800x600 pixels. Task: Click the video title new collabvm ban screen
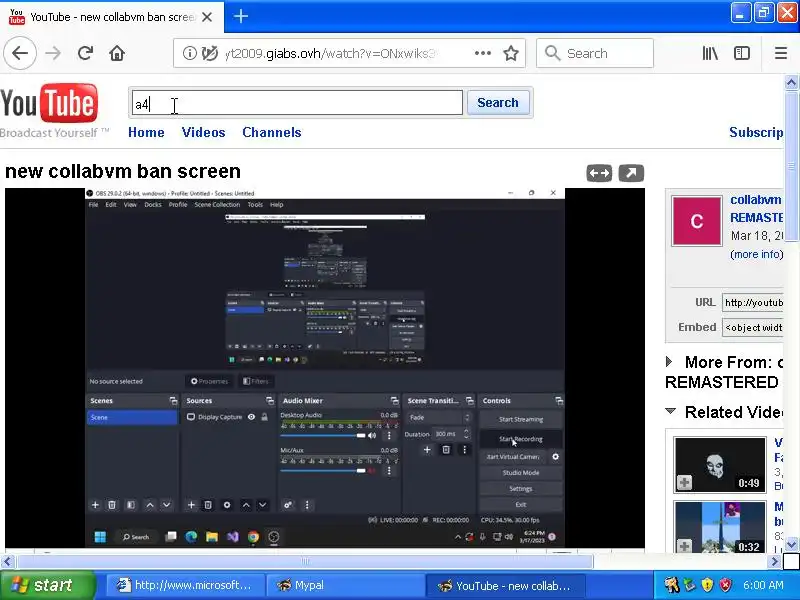point(122,171)
